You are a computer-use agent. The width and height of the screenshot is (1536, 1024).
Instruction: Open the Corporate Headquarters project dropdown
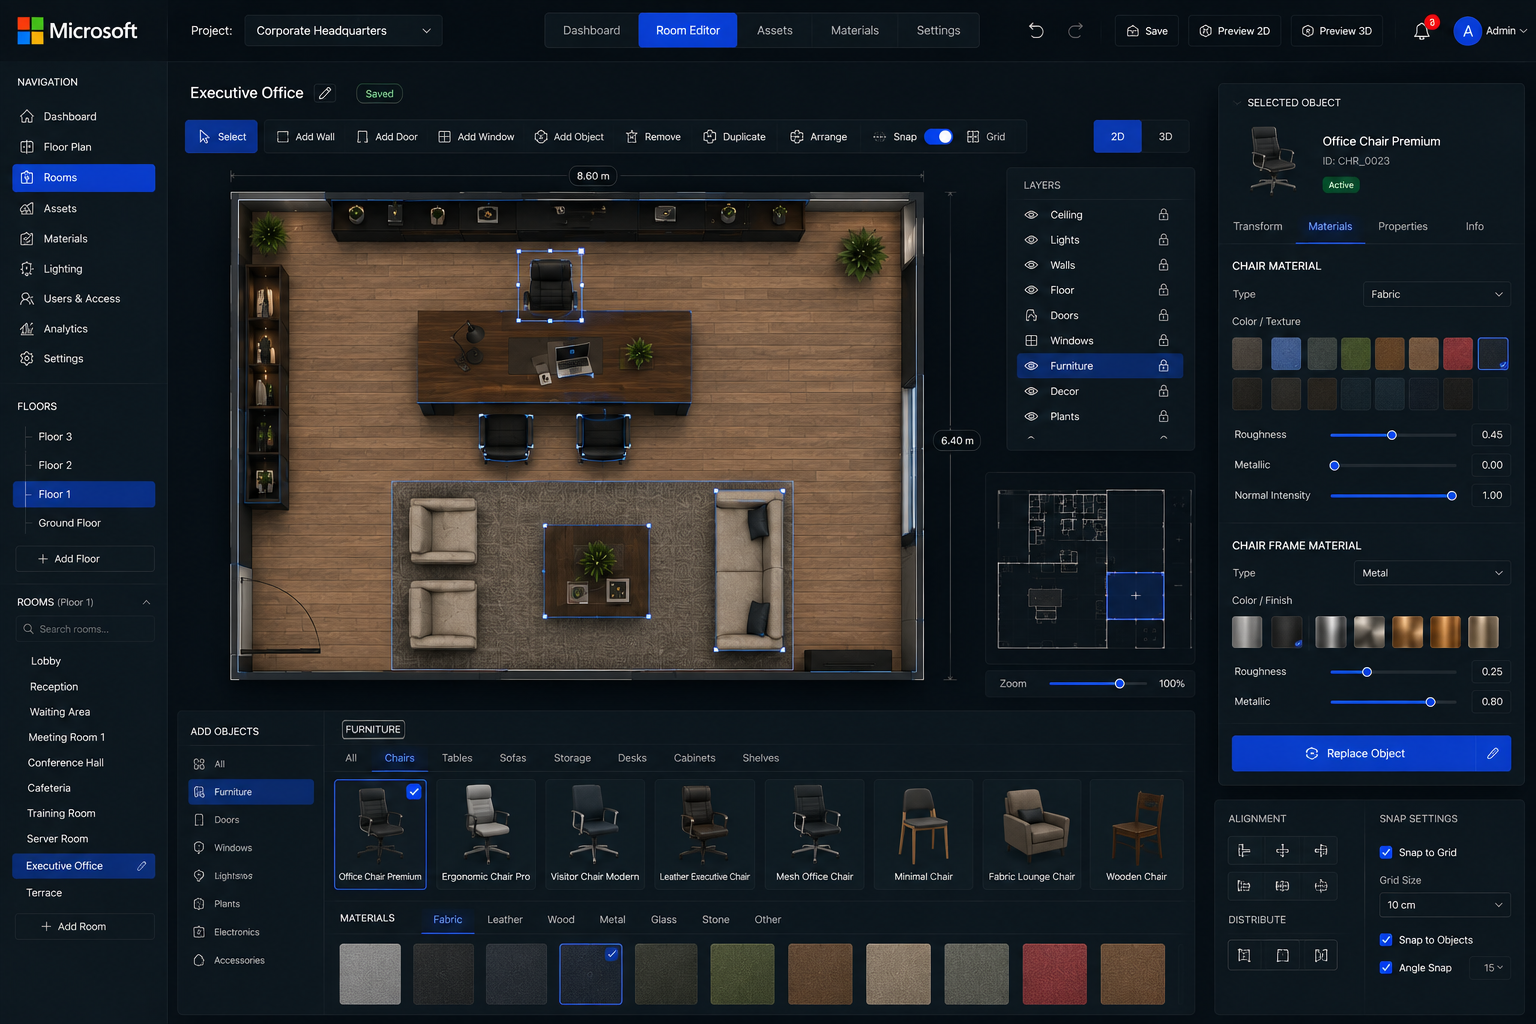click(343, 31)
